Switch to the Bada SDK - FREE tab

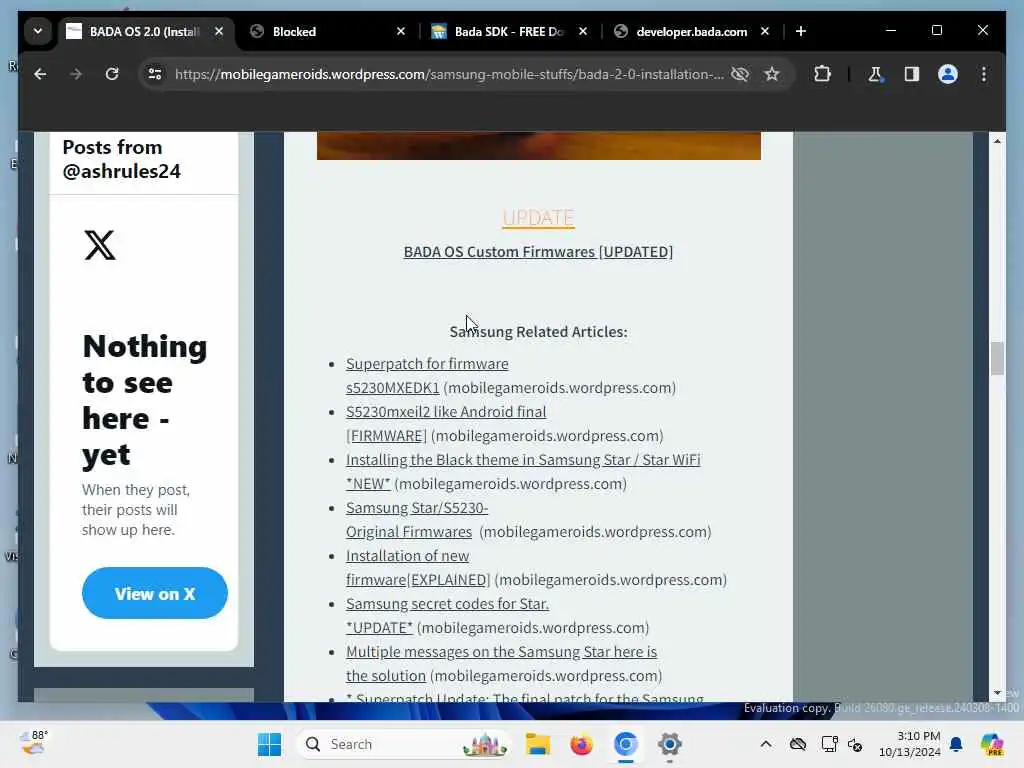pos(509,31)
